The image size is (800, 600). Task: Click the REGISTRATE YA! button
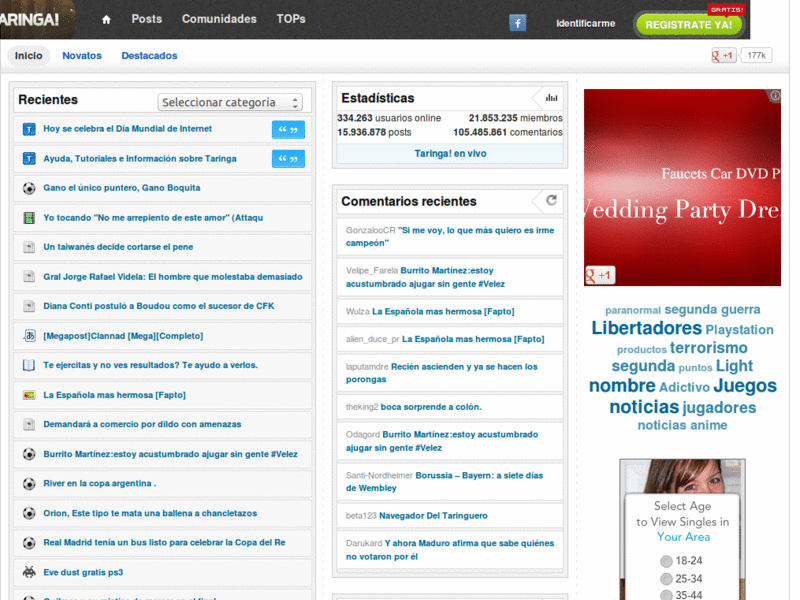pyautogui.click(x=688, y=24)
